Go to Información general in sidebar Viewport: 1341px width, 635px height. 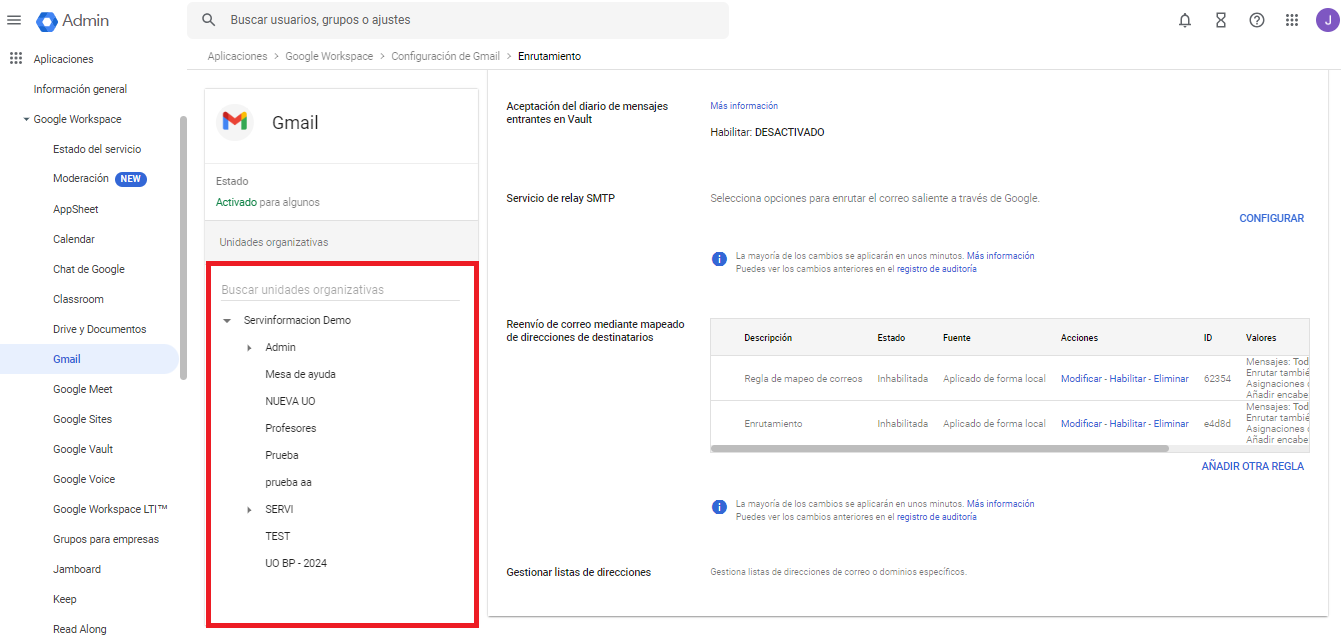81,89
